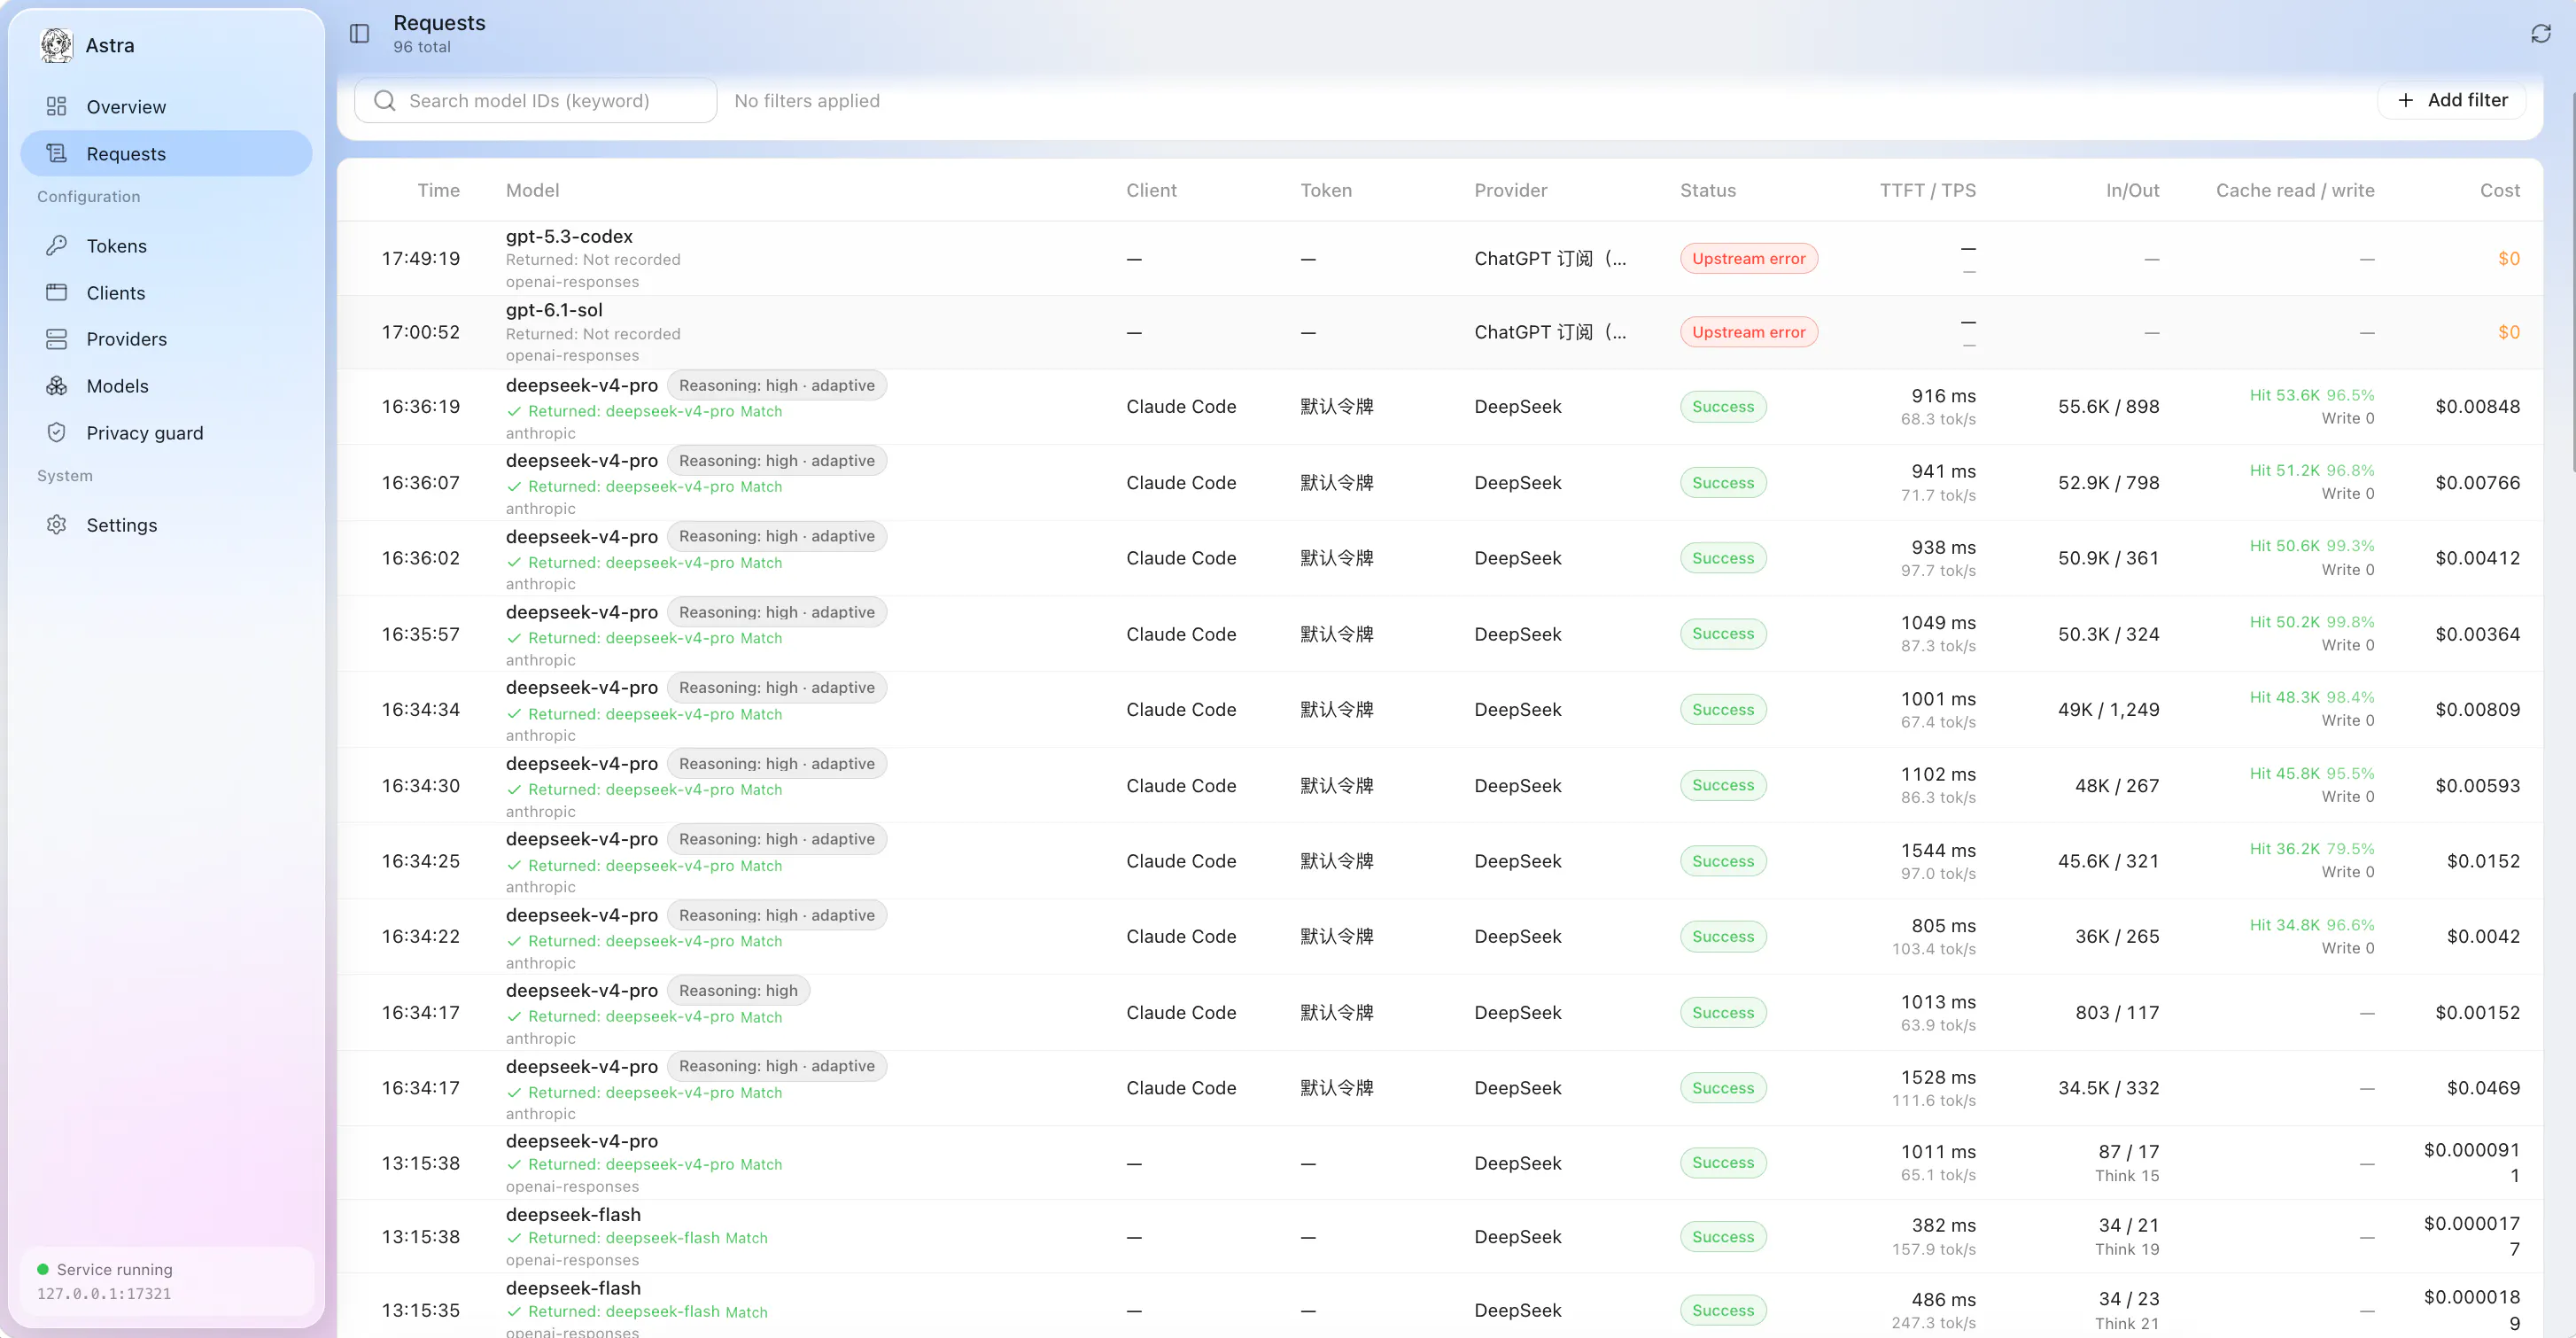2576x1338 pixels.
Task: Click Reasoning: high badge at 16:34:17
Action: [x=738, y=991]
